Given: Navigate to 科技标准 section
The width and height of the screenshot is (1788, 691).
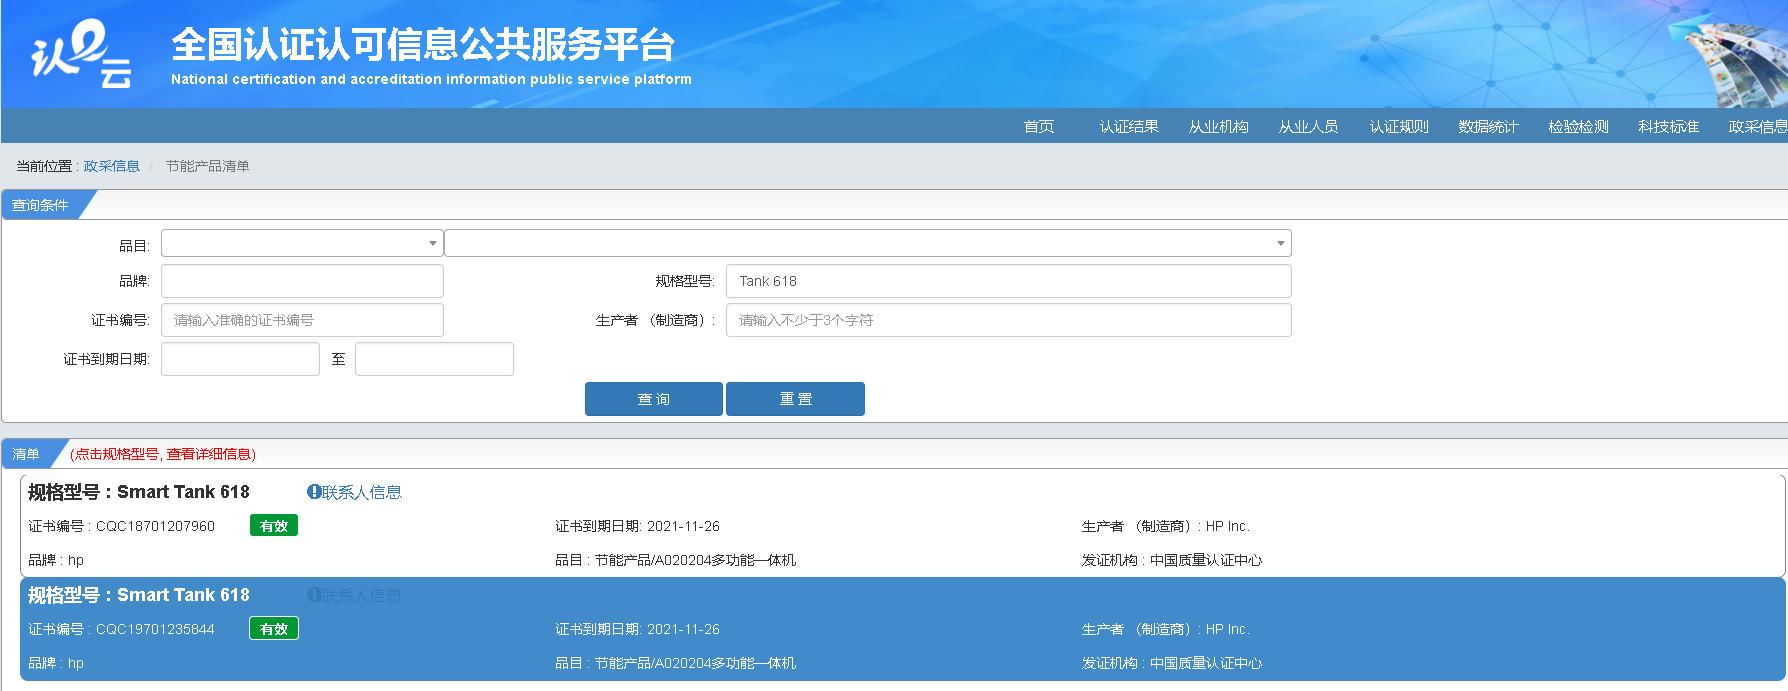Looking at the screenshot, I should pos(1669,127).
